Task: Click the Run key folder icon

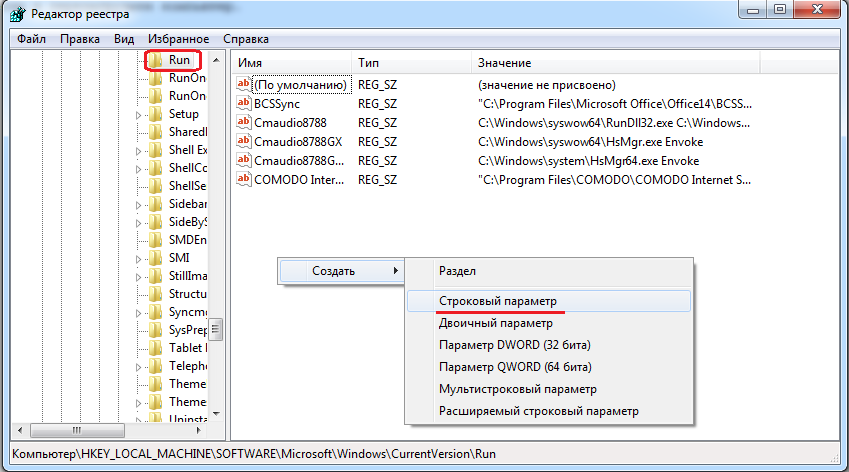Action: [x=155, y=60]
